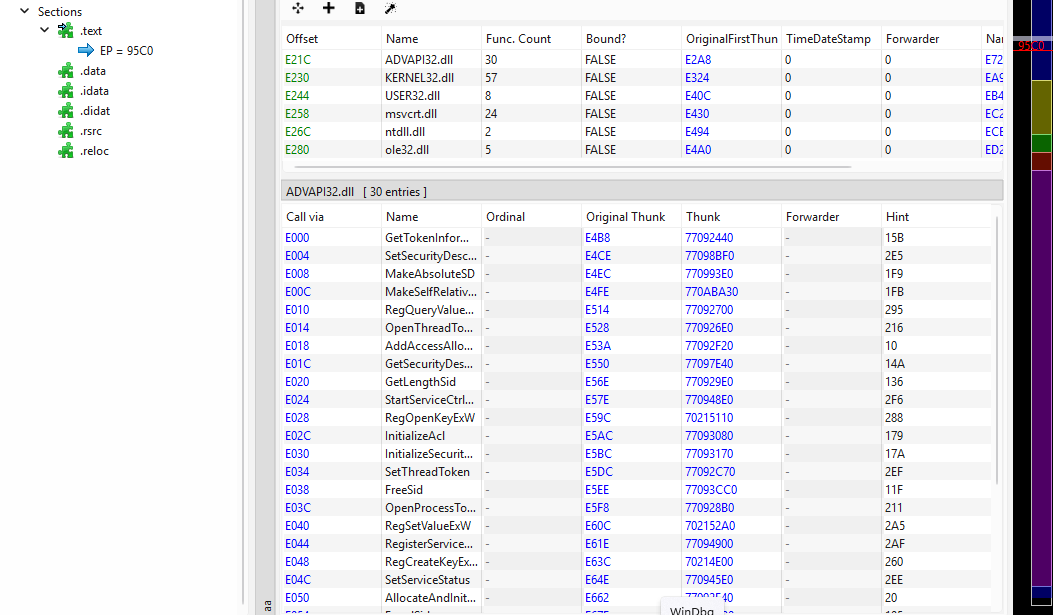The image size is (1053, 615).
Task: Click the .idata section puzzle icon
Action: 66,91
